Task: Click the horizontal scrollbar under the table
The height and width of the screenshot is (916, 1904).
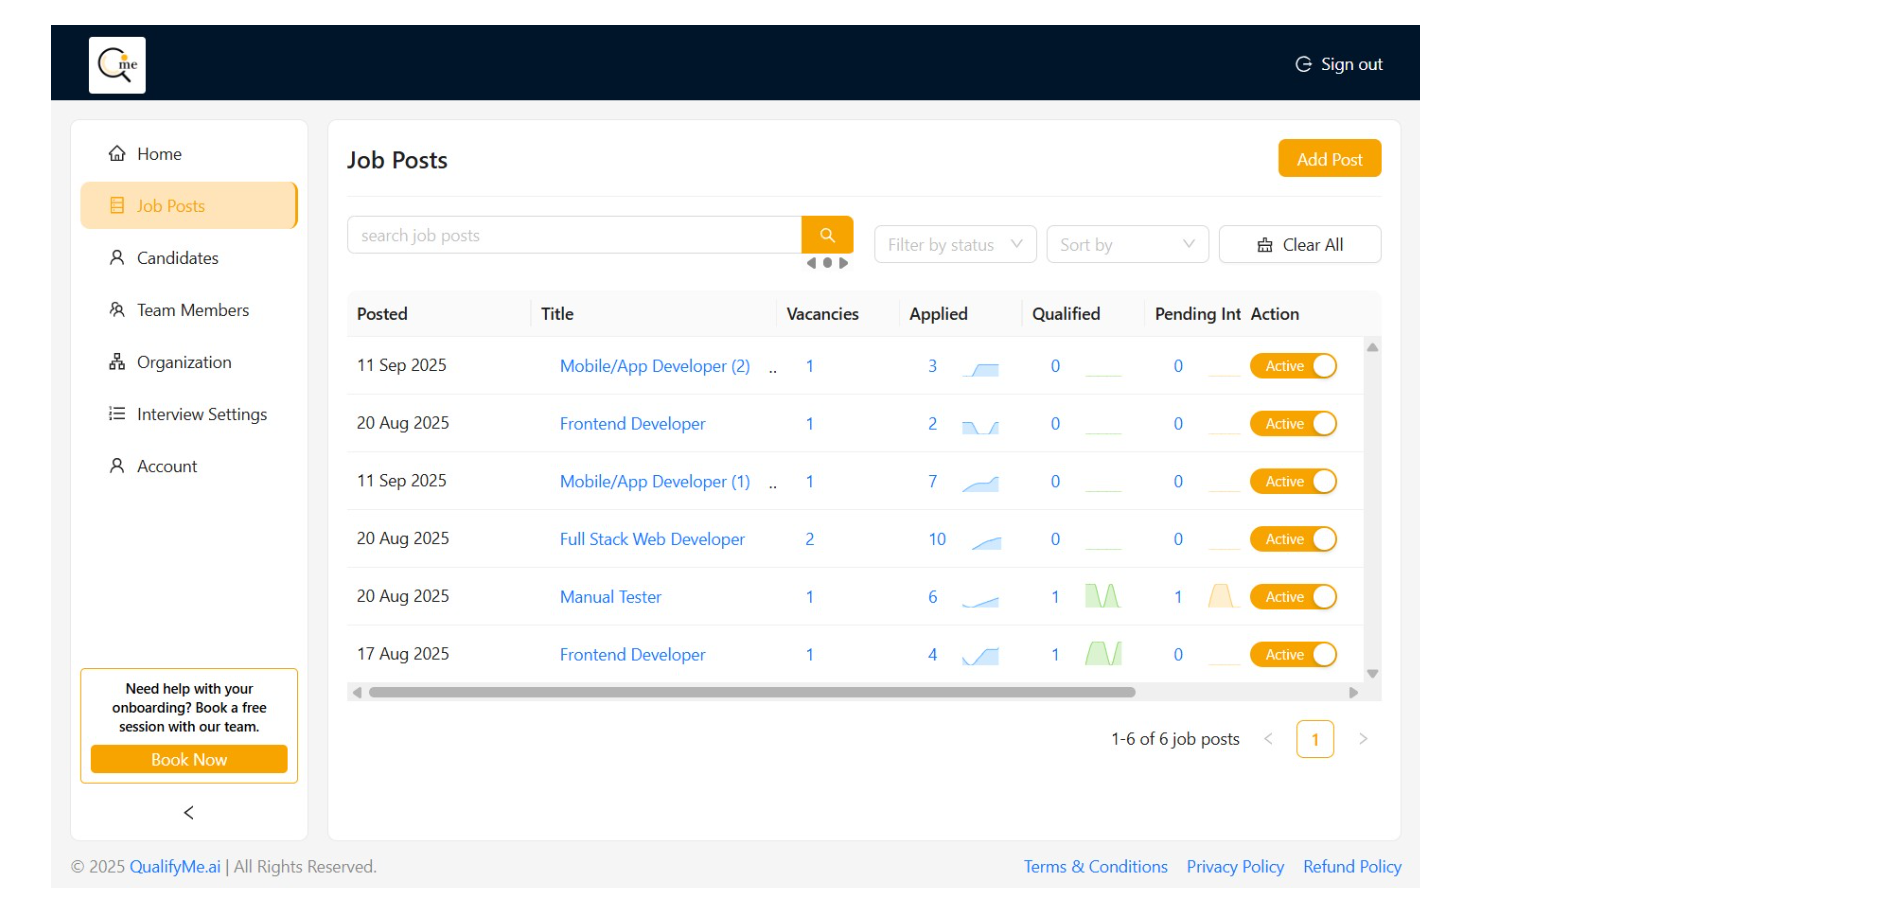Action: click(751, 692)
